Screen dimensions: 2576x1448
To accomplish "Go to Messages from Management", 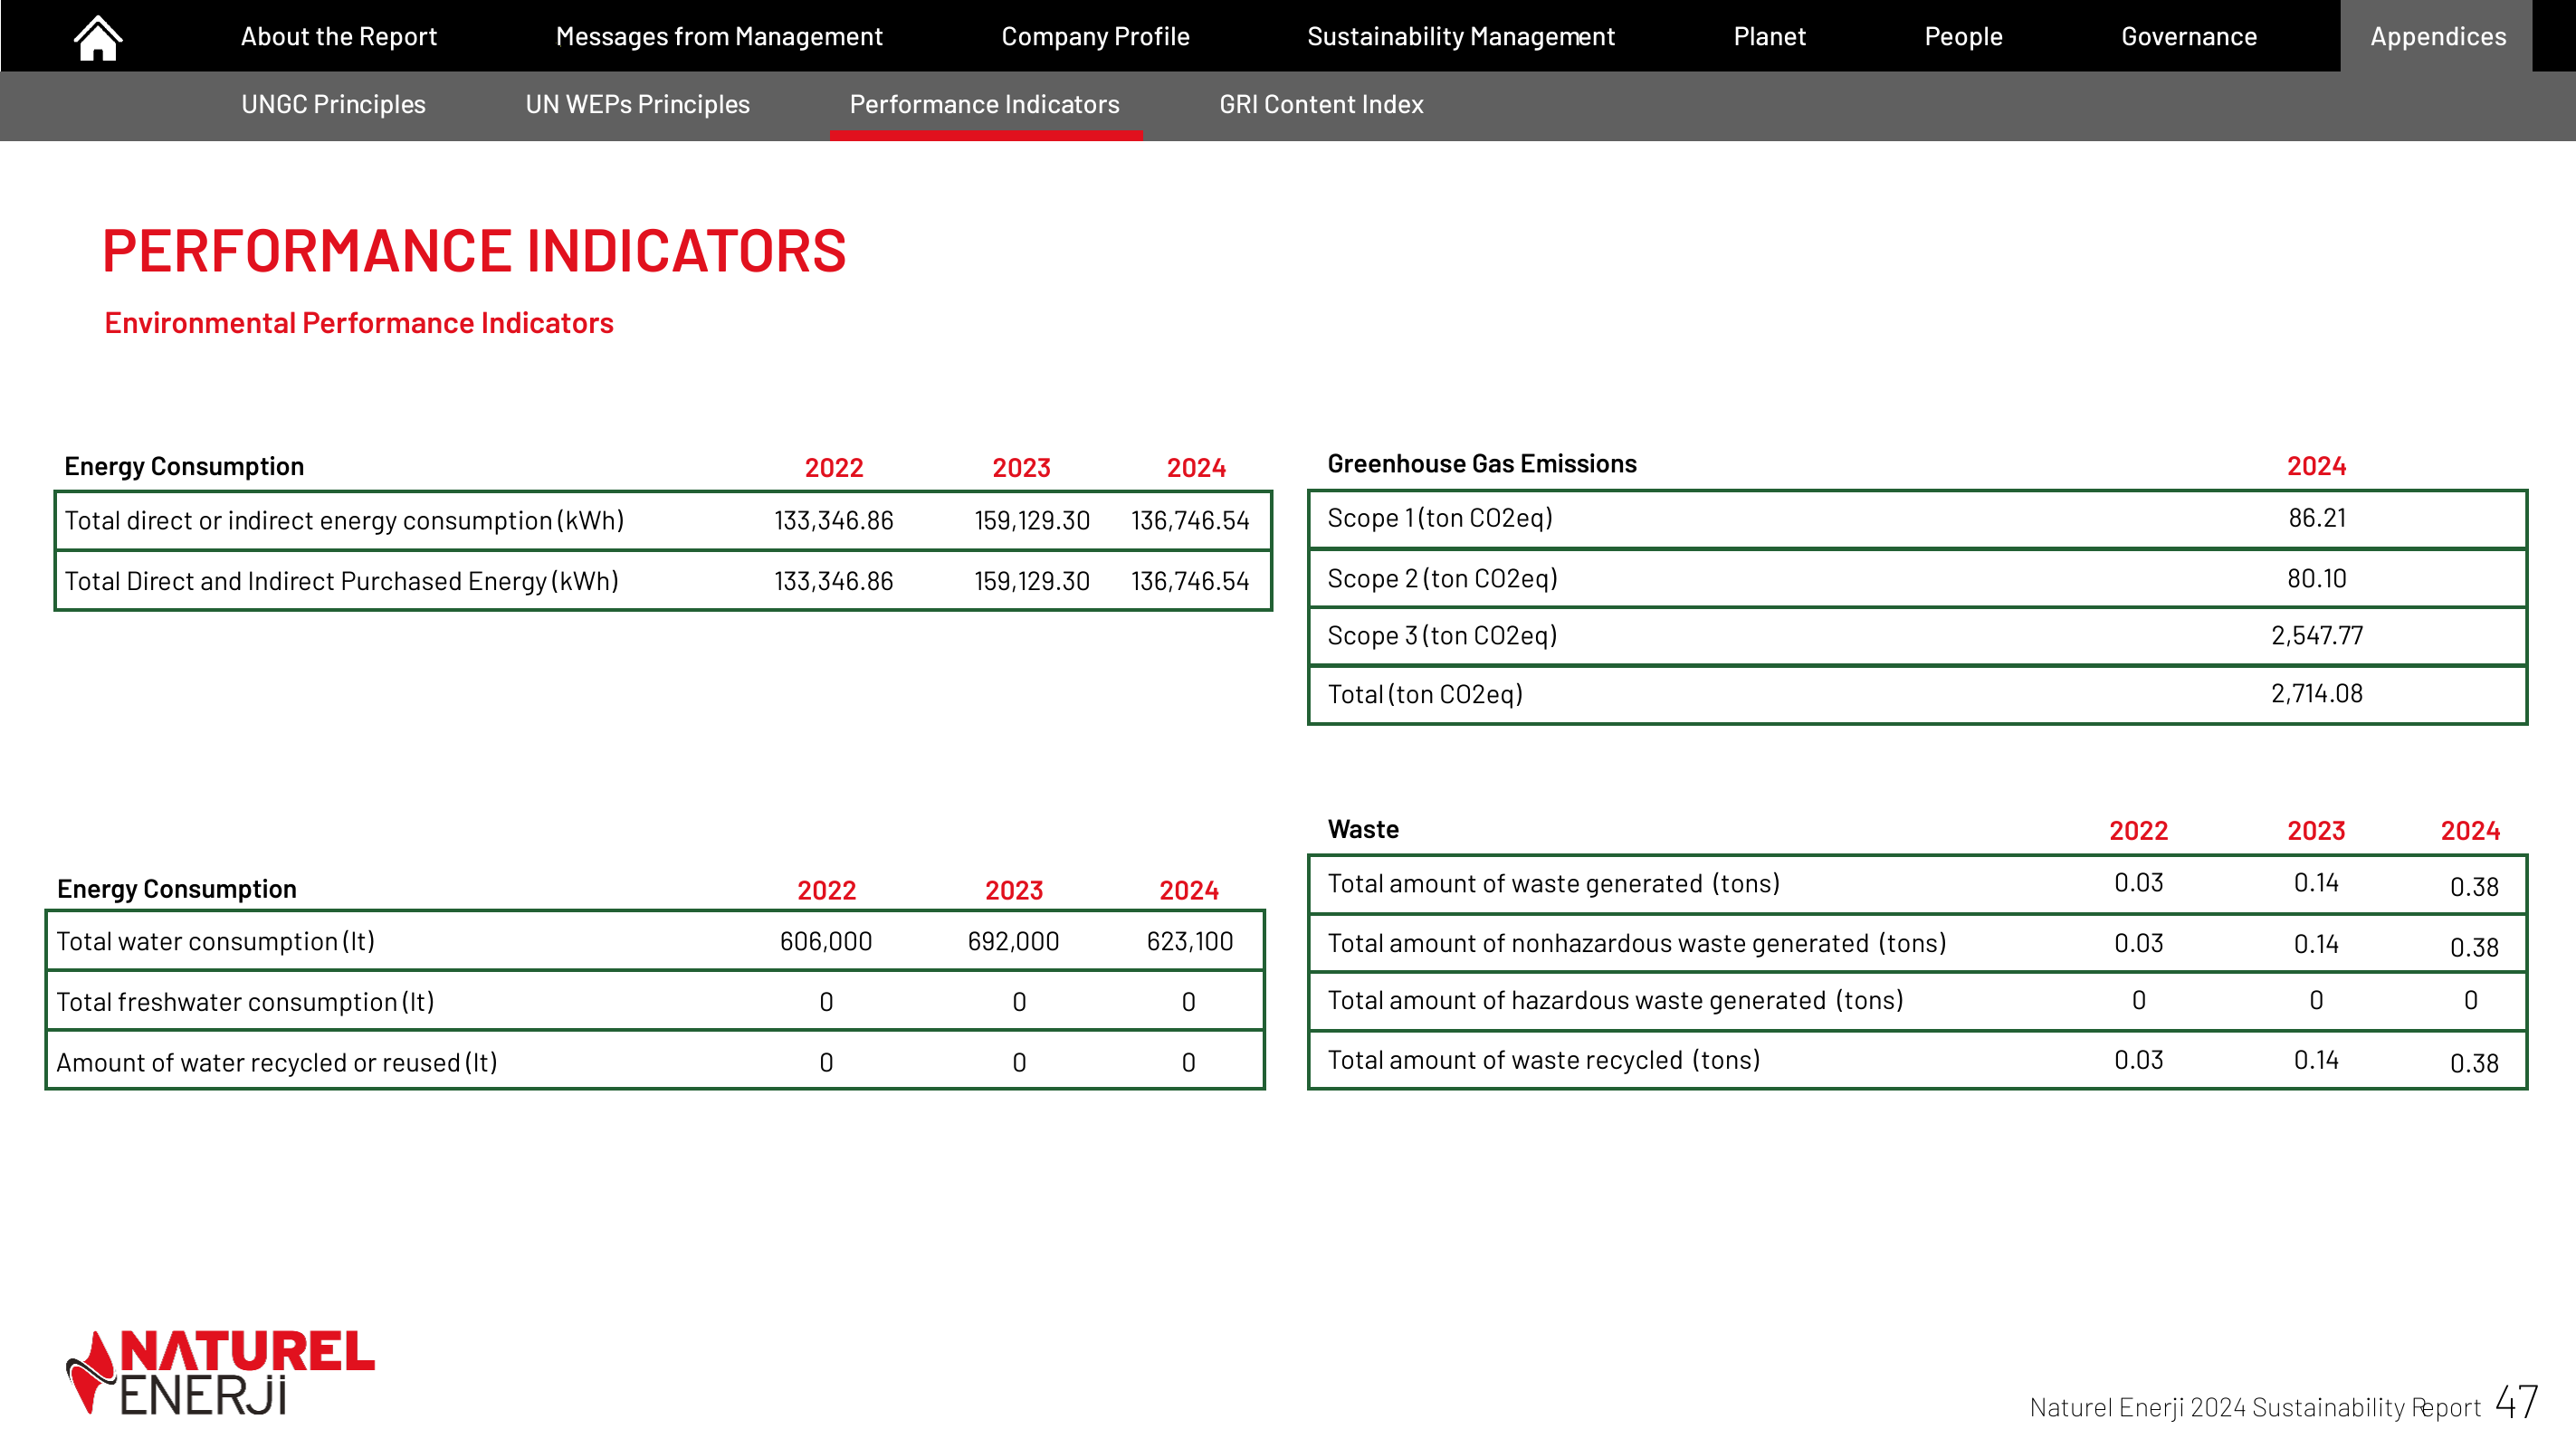I will click(719, 37).
